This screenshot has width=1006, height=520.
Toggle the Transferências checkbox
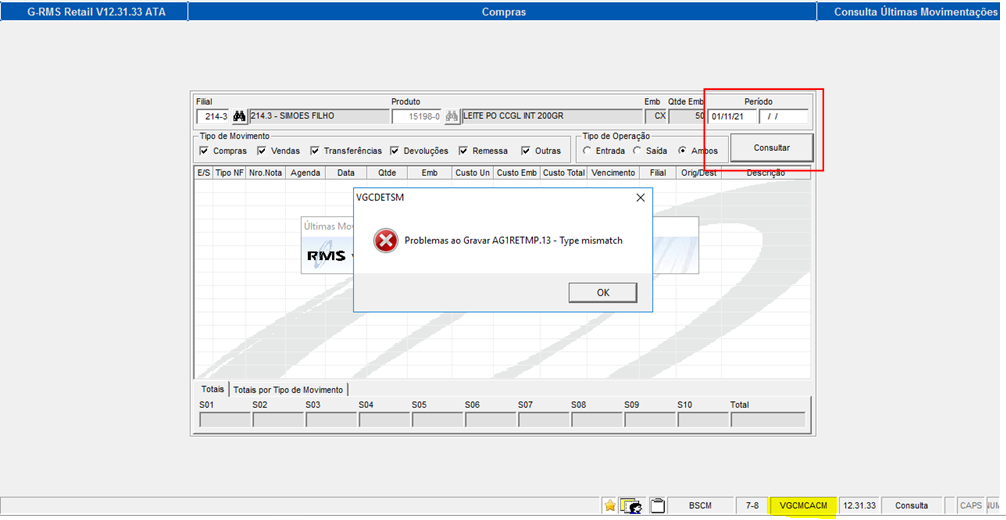(314, 151)
